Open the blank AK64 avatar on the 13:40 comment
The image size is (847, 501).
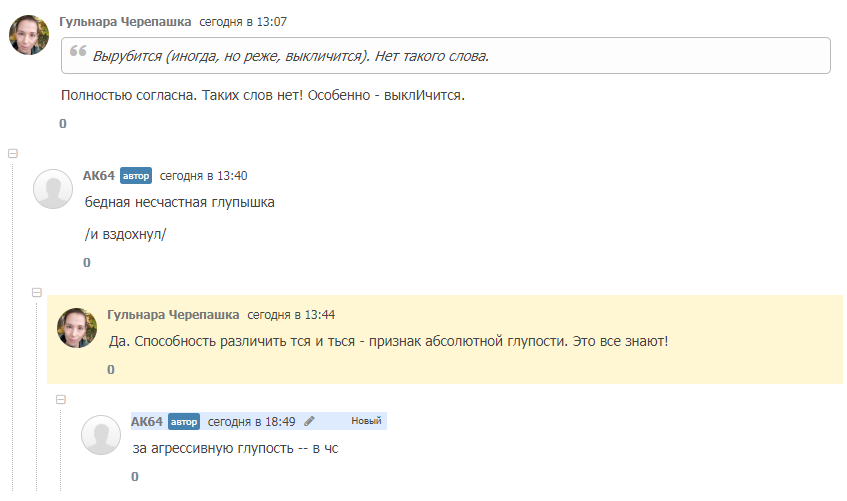(53, 189)
